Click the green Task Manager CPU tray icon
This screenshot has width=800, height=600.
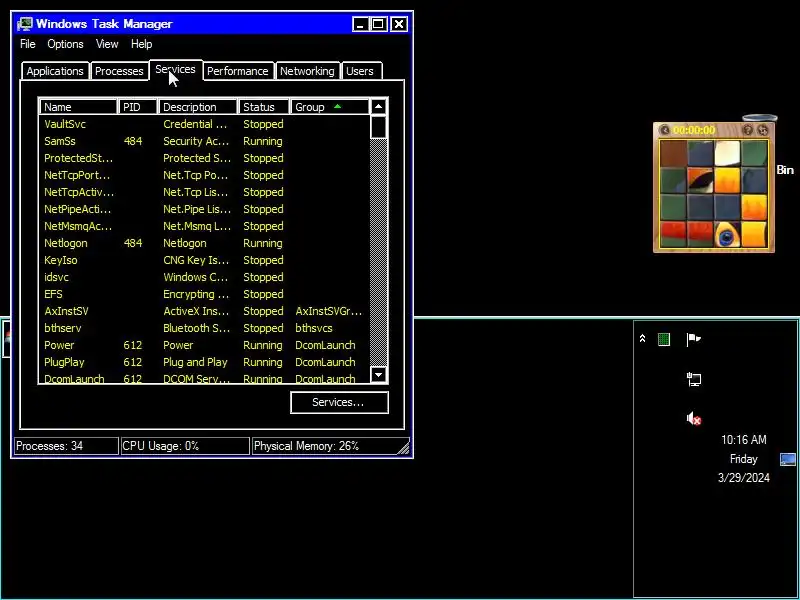point(664,339)
